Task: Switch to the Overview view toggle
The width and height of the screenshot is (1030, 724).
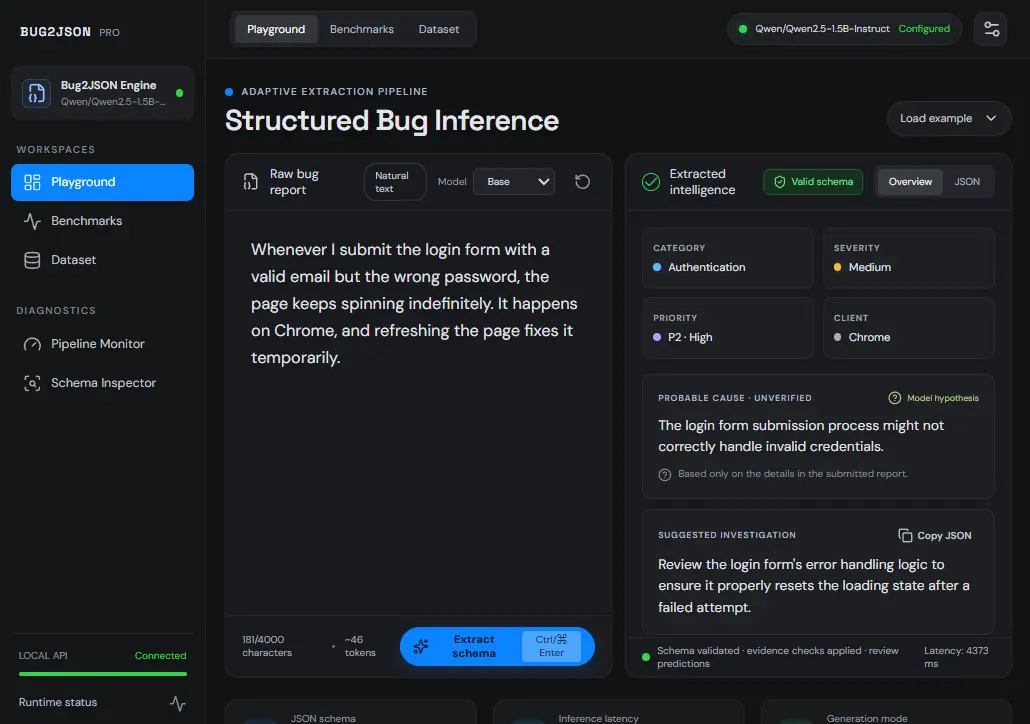Action: point(910,182)
